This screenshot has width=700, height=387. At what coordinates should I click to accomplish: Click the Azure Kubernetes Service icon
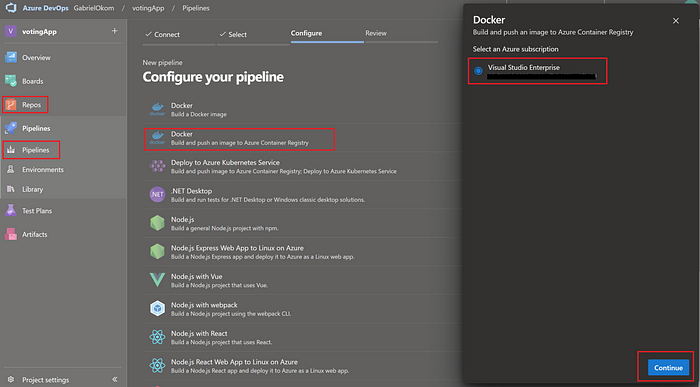[157, 166]
